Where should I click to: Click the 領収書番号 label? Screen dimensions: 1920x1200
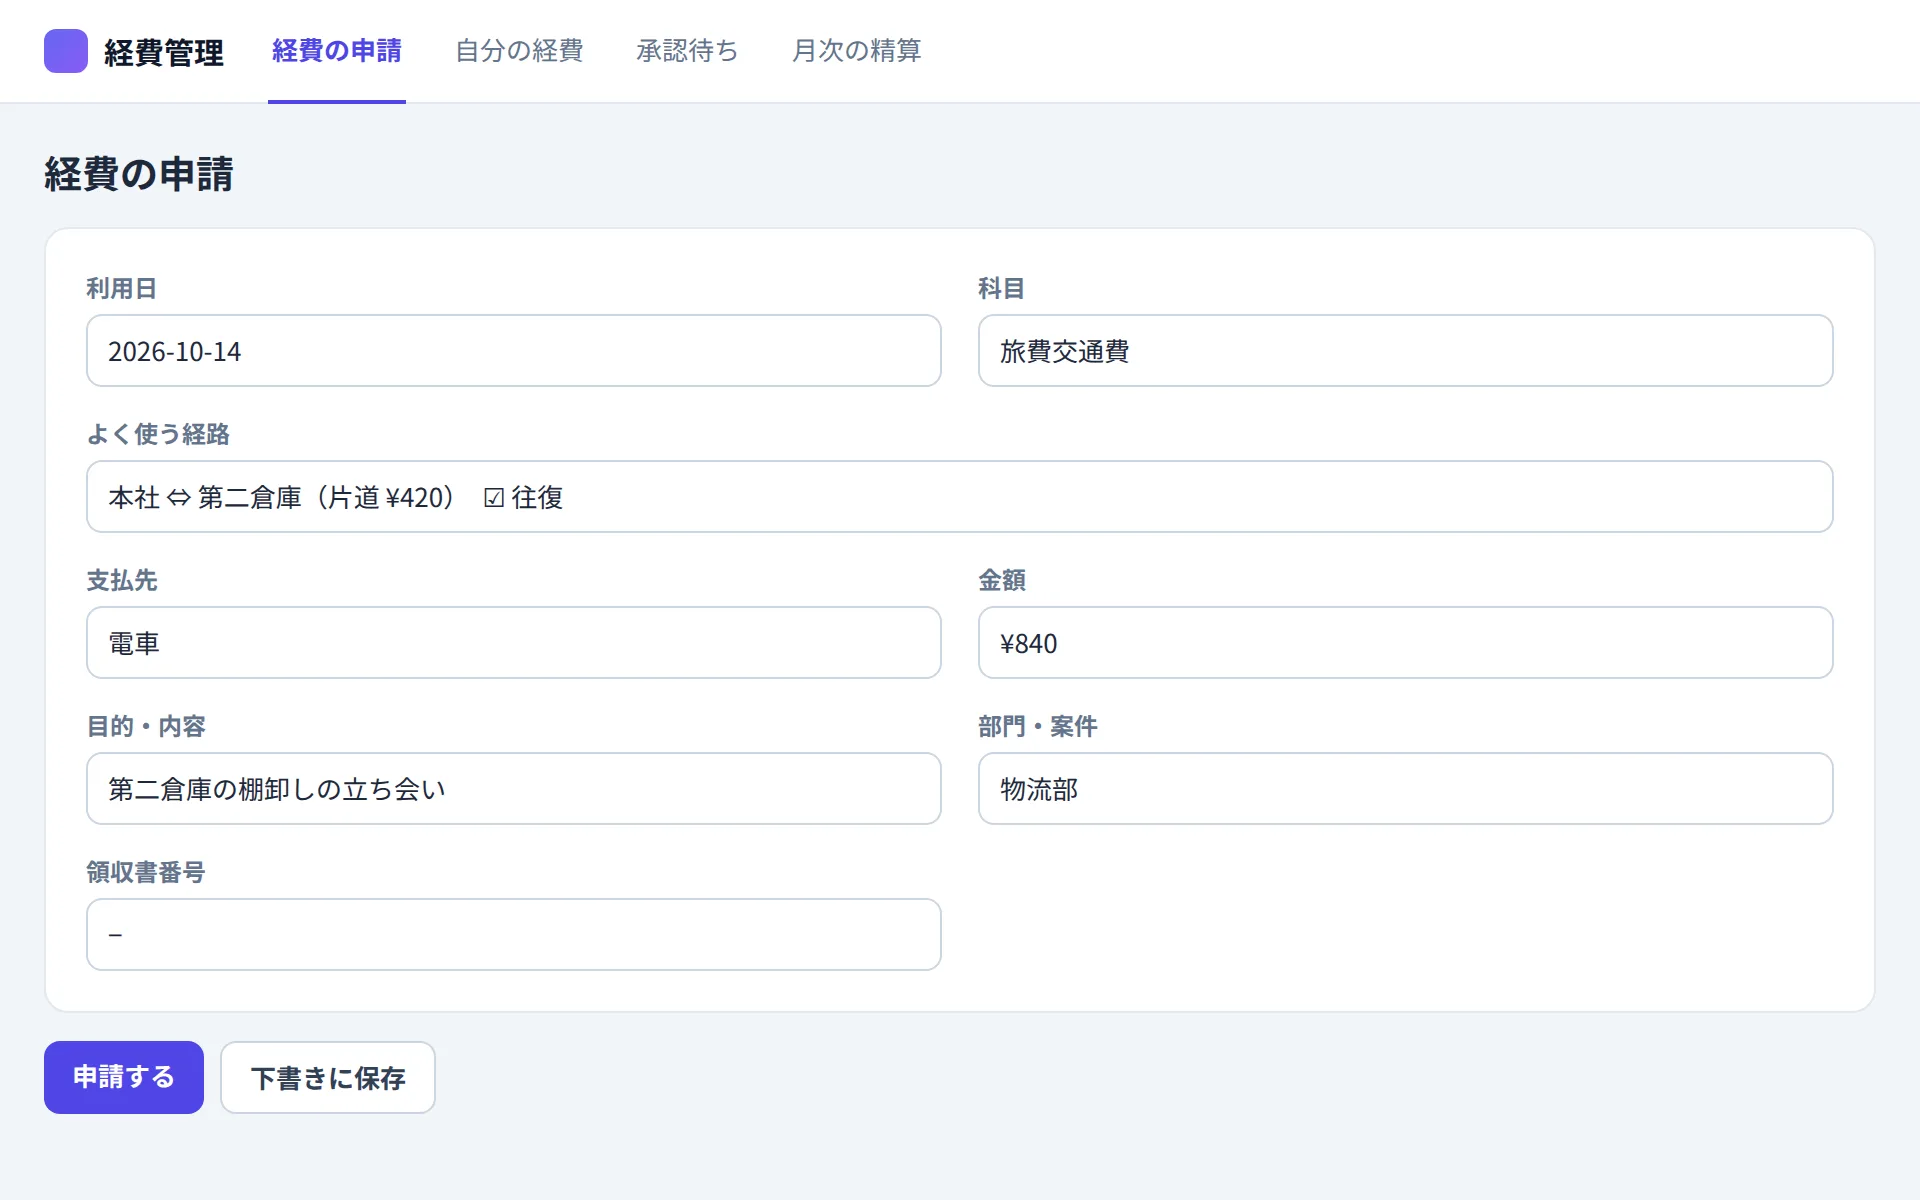click(x=146, y=873)
